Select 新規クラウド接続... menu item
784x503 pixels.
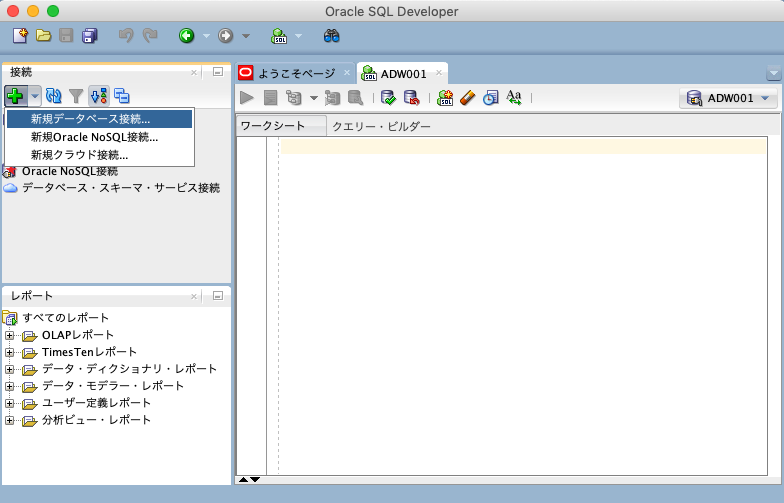coord(79,155)
